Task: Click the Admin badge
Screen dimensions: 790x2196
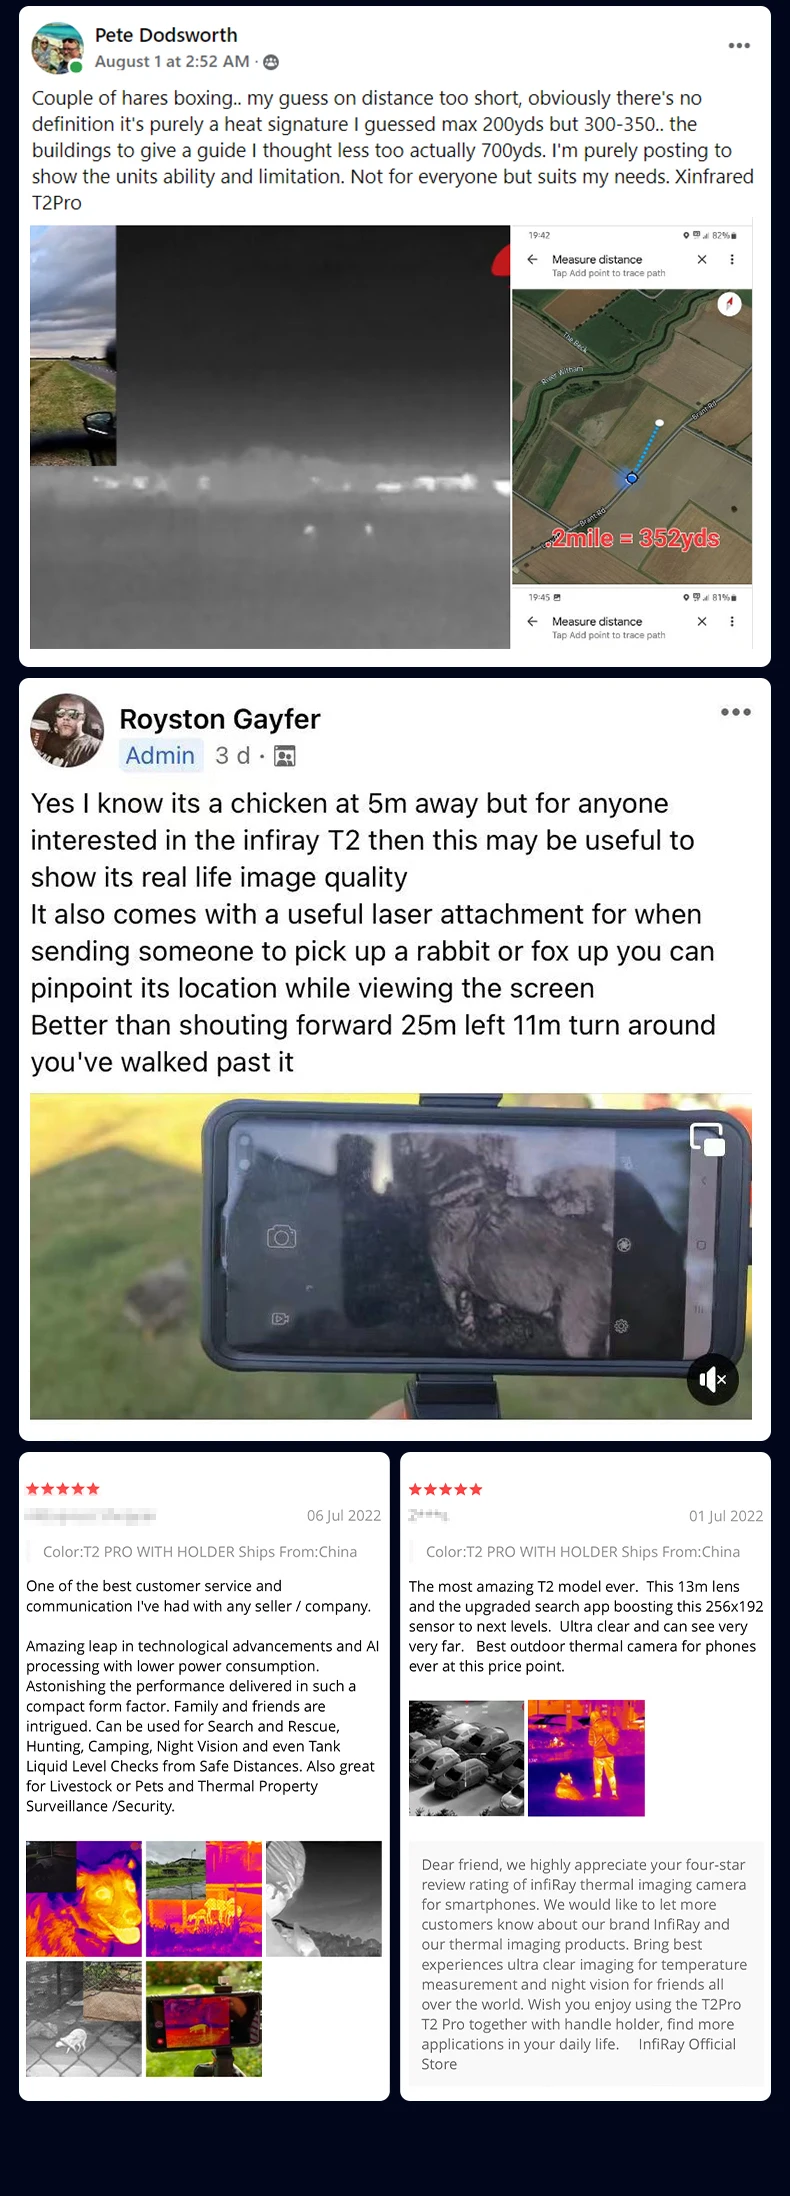Action: click(x=160, y=755)
